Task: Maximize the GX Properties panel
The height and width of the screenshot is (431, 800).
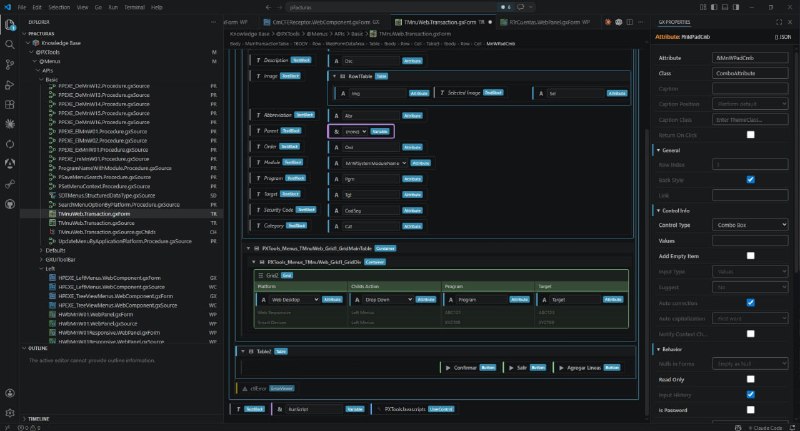Action: coord(779,22)
